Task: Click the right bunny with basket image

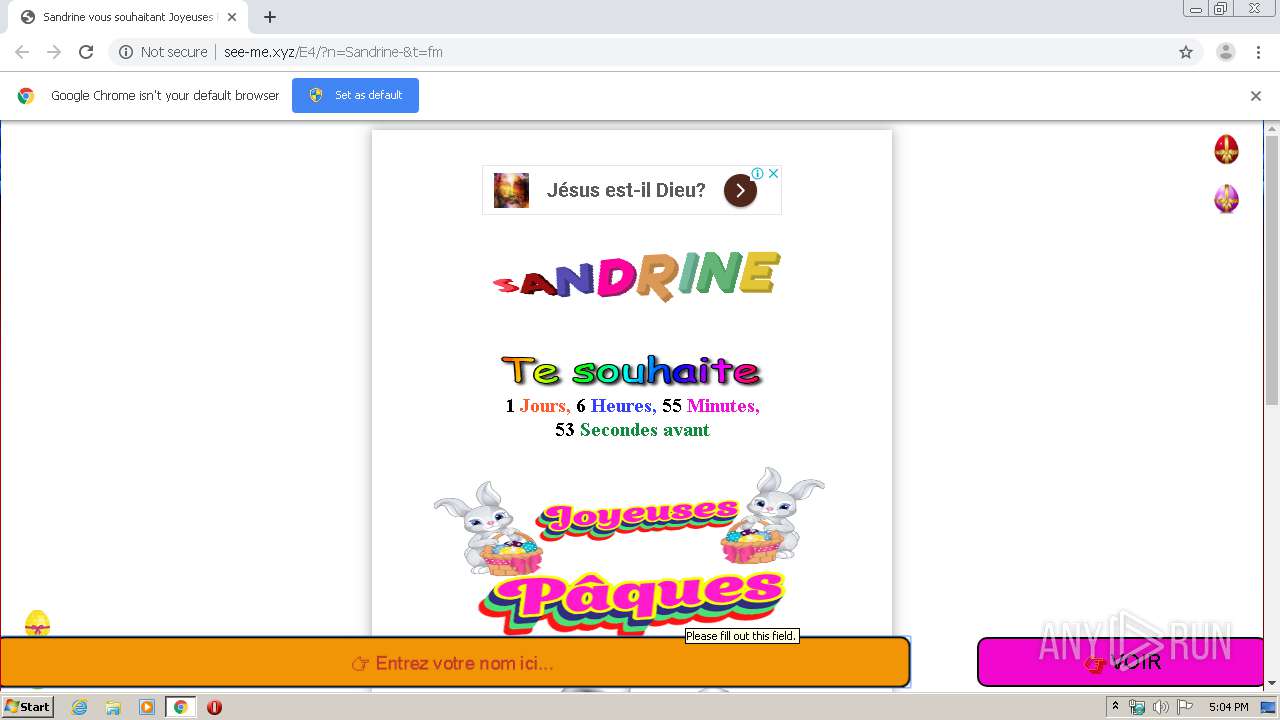Action: click(x=772, y=515)
